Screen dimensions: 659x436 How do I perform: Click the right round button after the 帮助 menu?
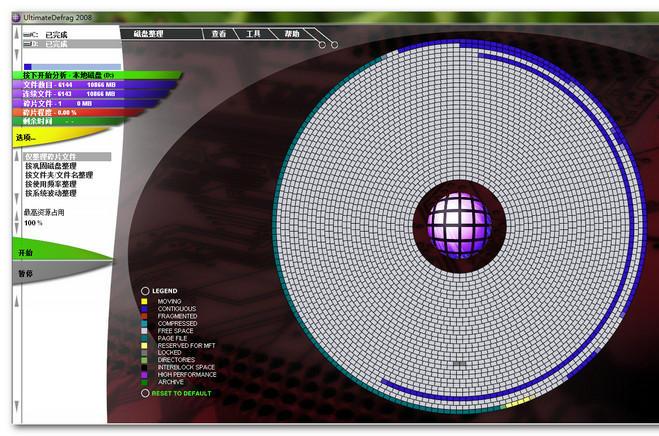click(334, 44)
